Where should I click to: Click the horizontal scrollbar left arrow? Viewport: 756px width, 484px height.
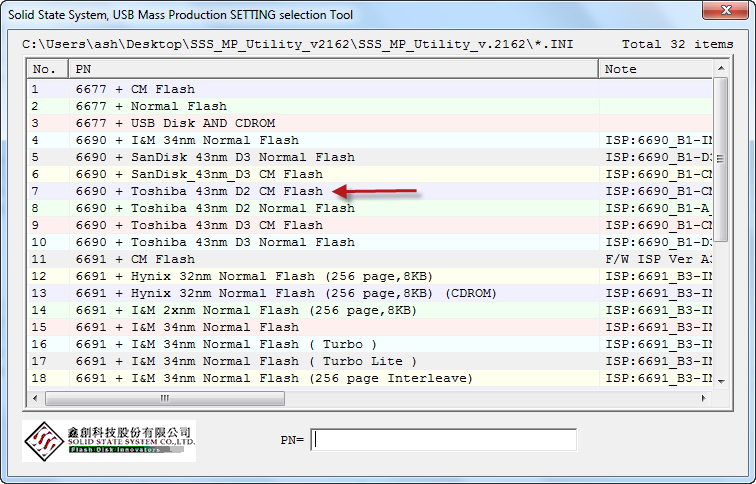click(x=35, y=398)
